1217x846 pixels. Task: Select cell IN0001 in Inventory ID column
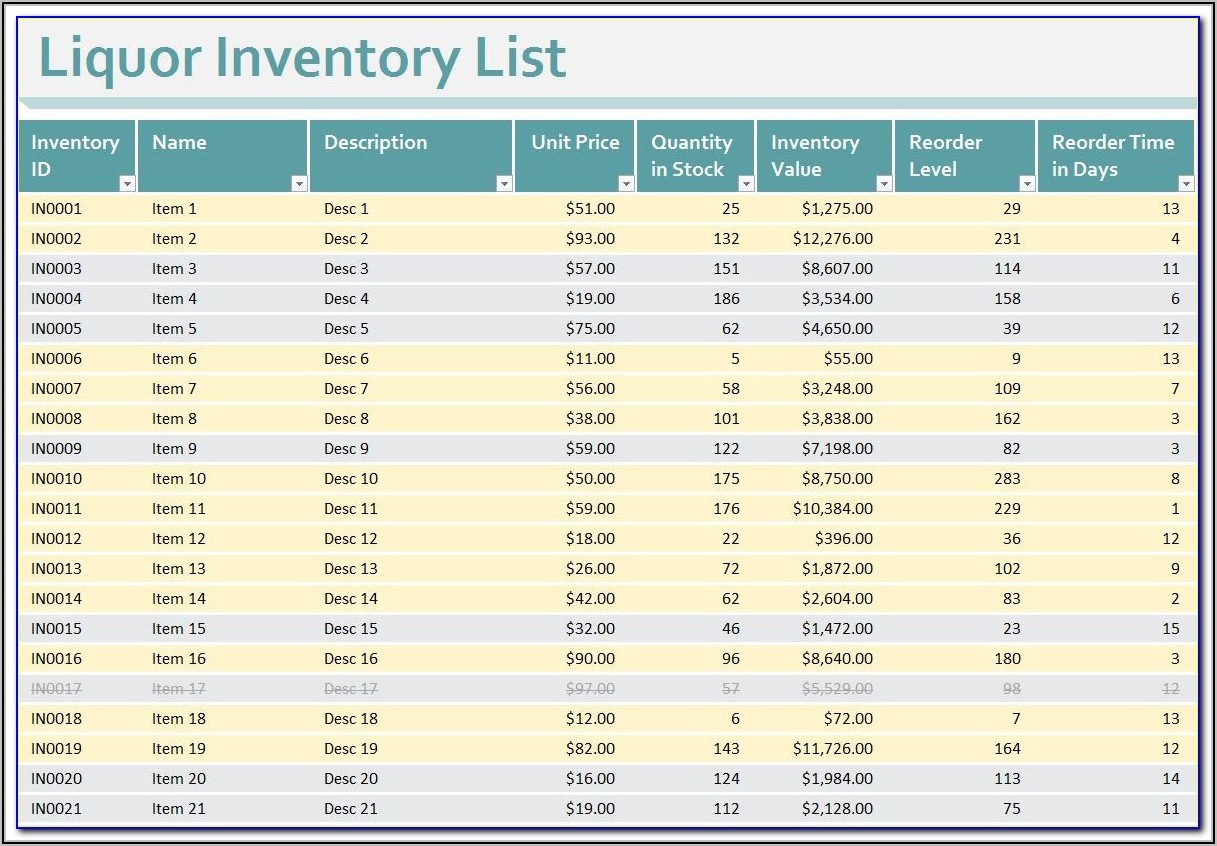(x=57, y=209)
